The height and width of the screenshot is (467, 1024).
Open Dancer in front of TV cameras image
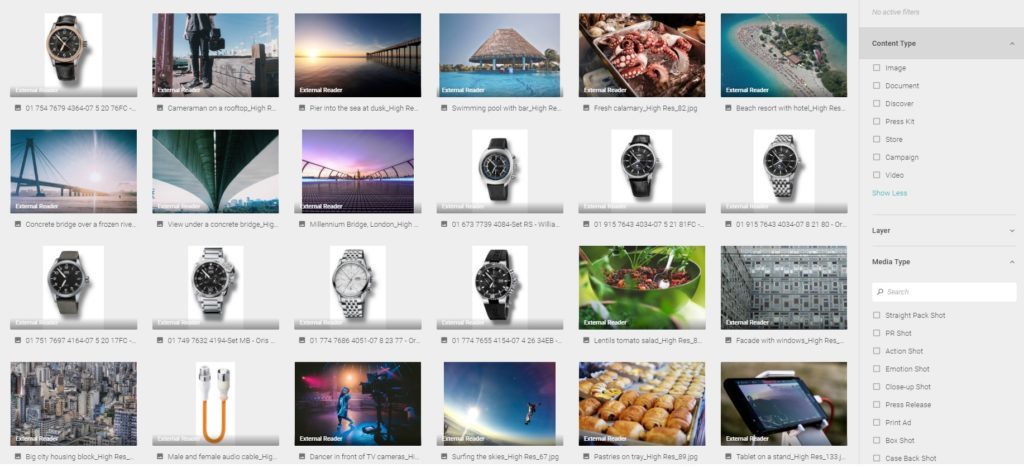point(358,404)
